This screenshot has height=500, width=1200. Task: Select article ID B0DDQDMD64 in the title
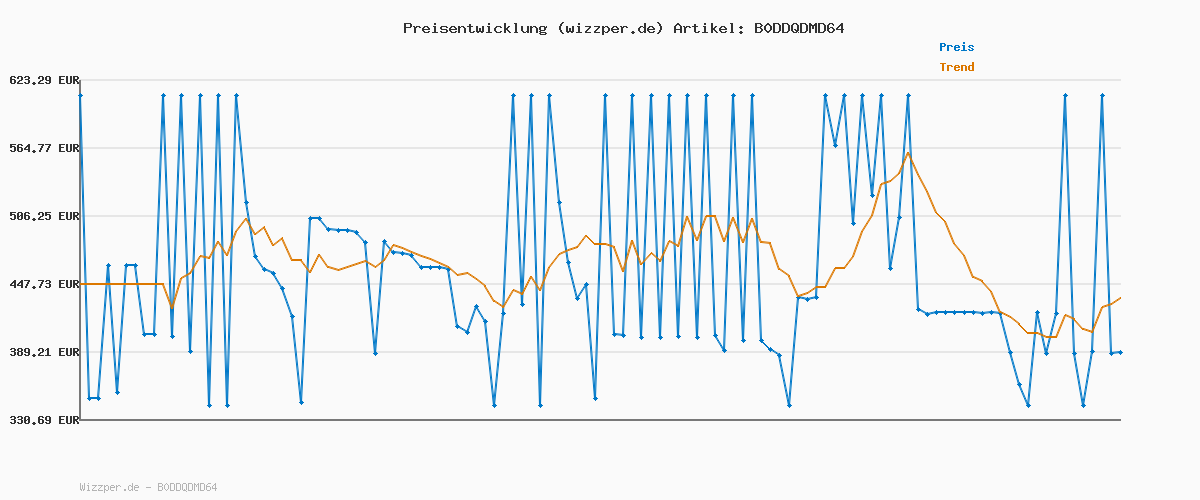coord(798,28)
